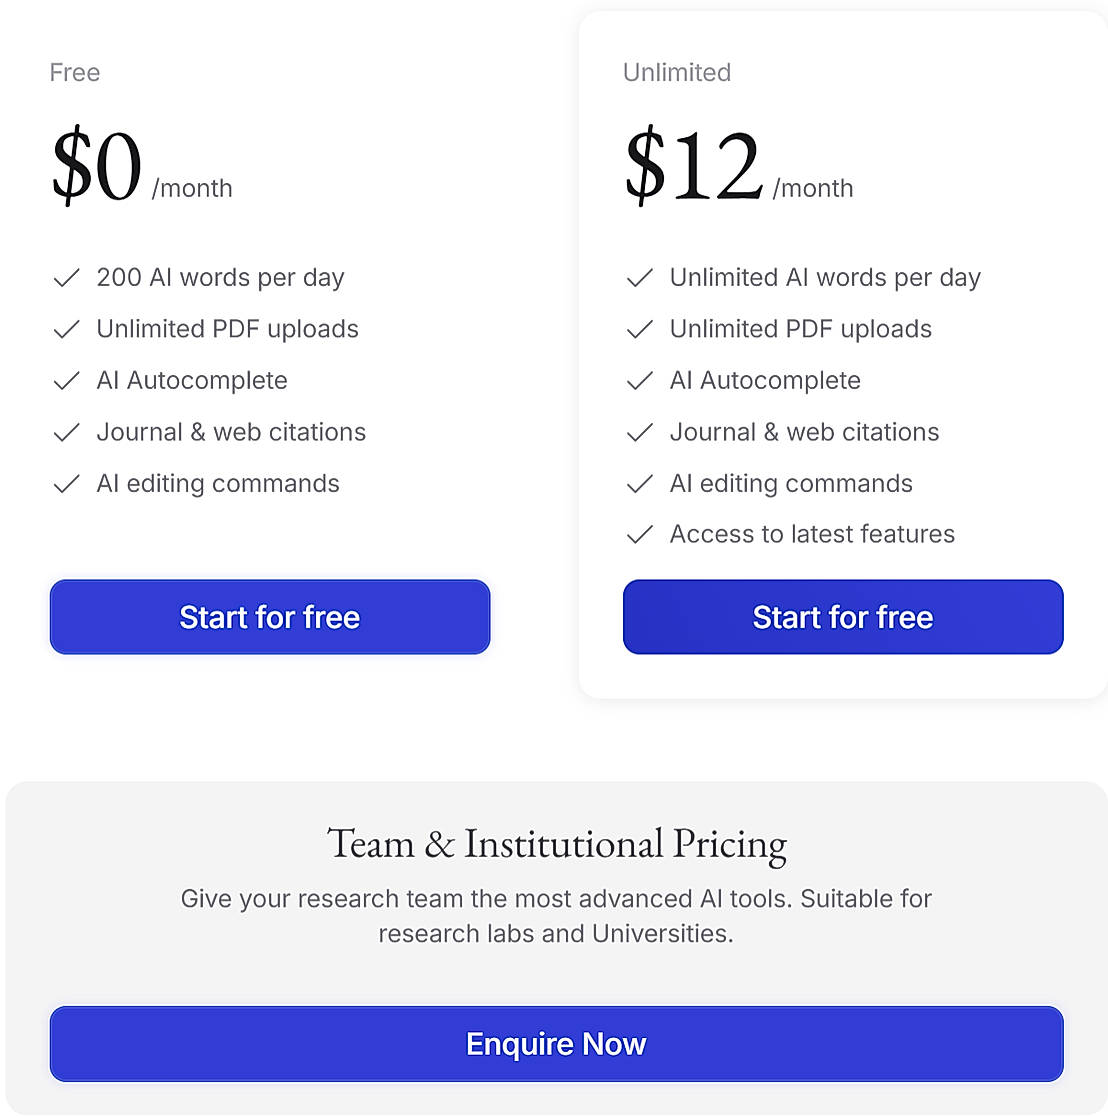Select the Unlimited plan title
The height and width of the screenshot is (1116, 1108).
click(x=677, y=73)
